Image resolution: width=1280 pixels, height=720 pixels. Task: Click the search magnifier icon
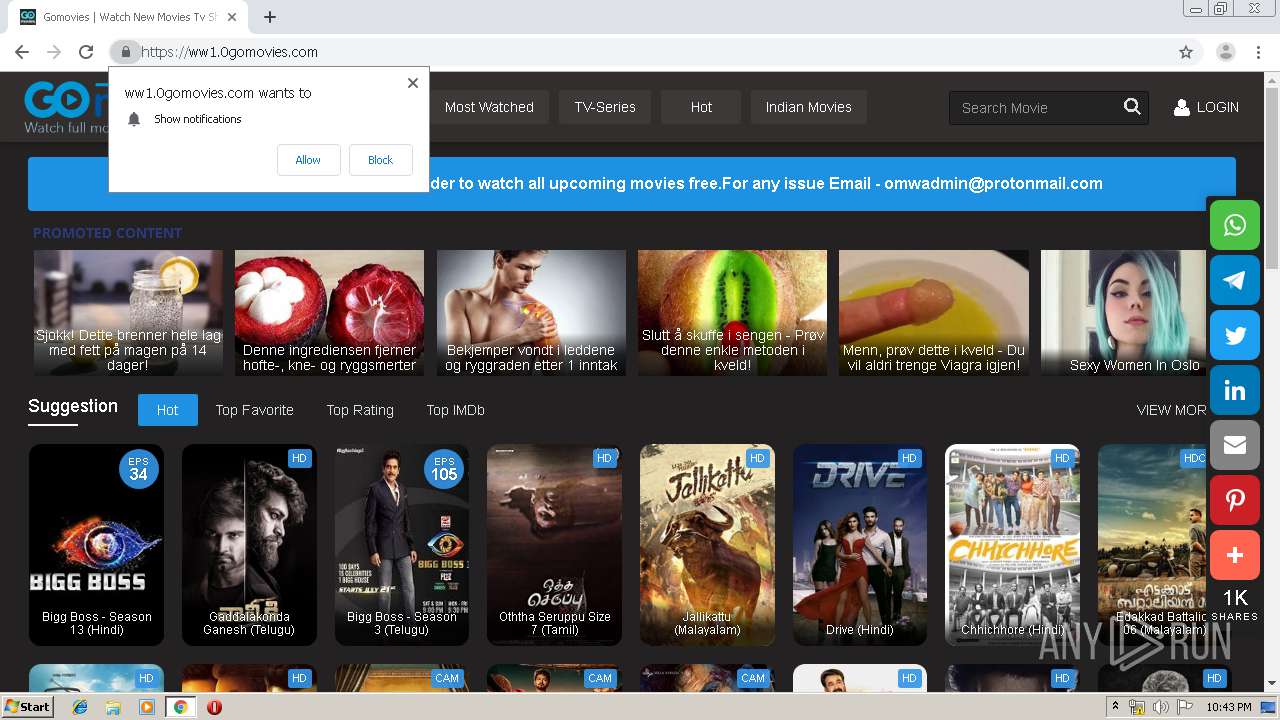point(1132,107)
